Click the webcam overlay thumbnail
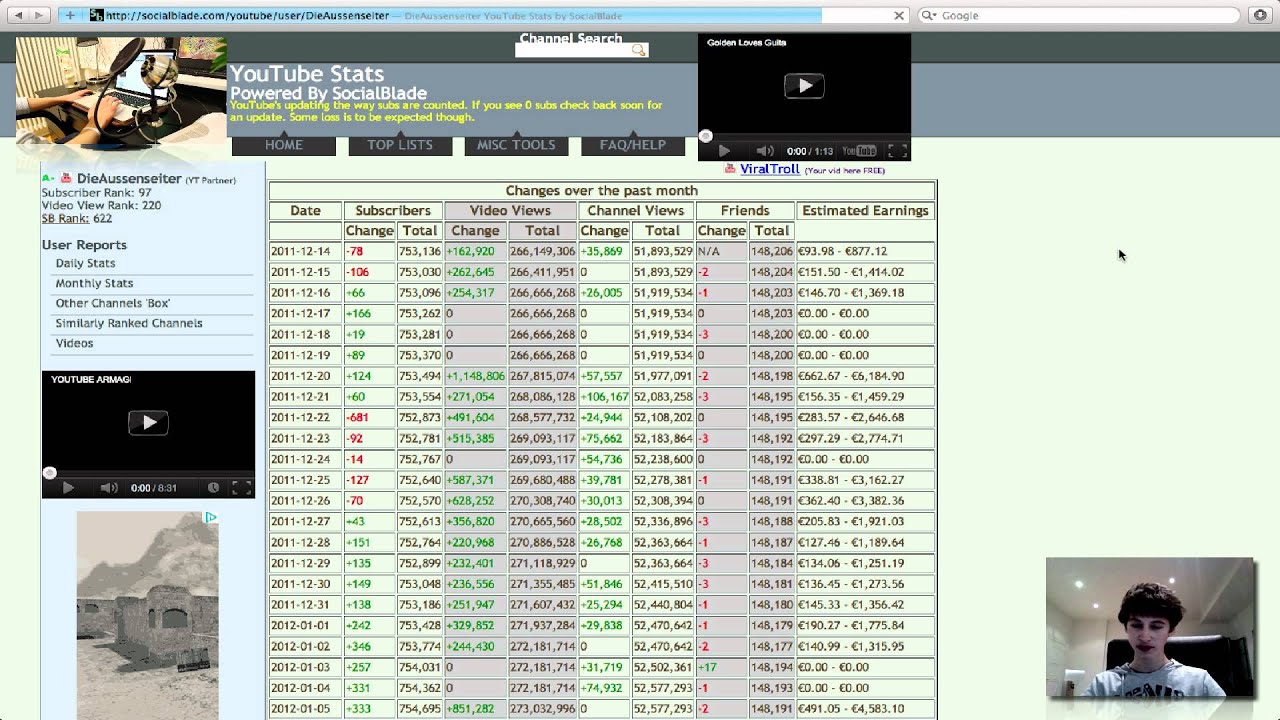 point(1149,627)
